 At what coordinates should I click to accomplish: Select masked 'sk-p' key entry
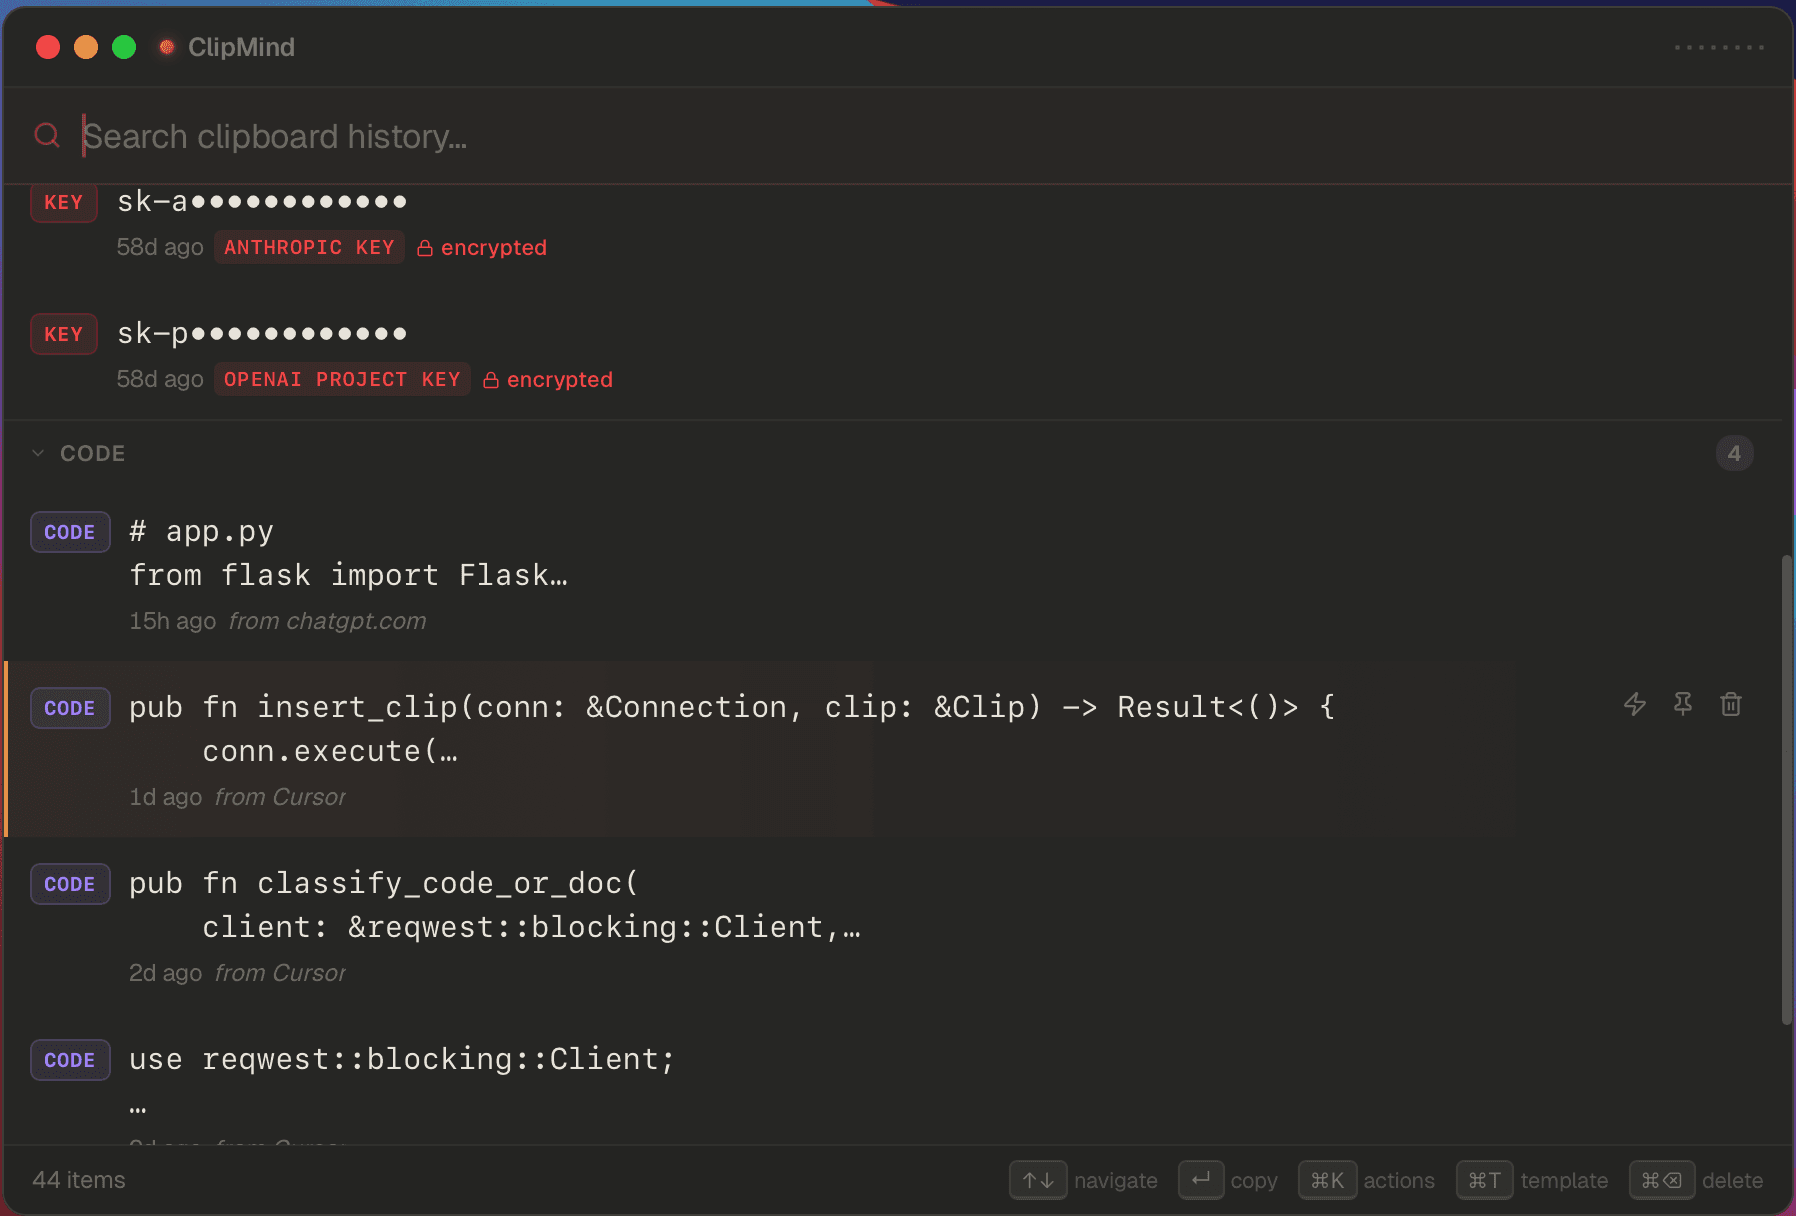tap(262, 333)
